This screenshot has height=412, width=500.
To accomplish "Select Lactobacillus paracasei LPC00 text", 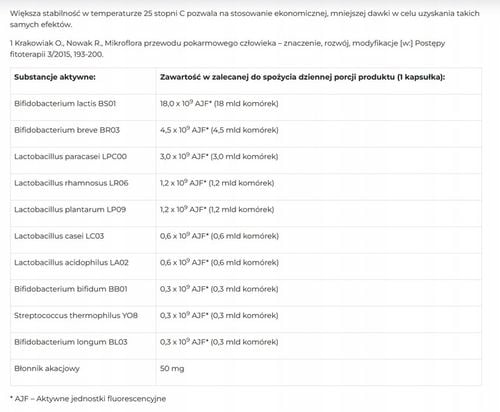I will point(70,156).
